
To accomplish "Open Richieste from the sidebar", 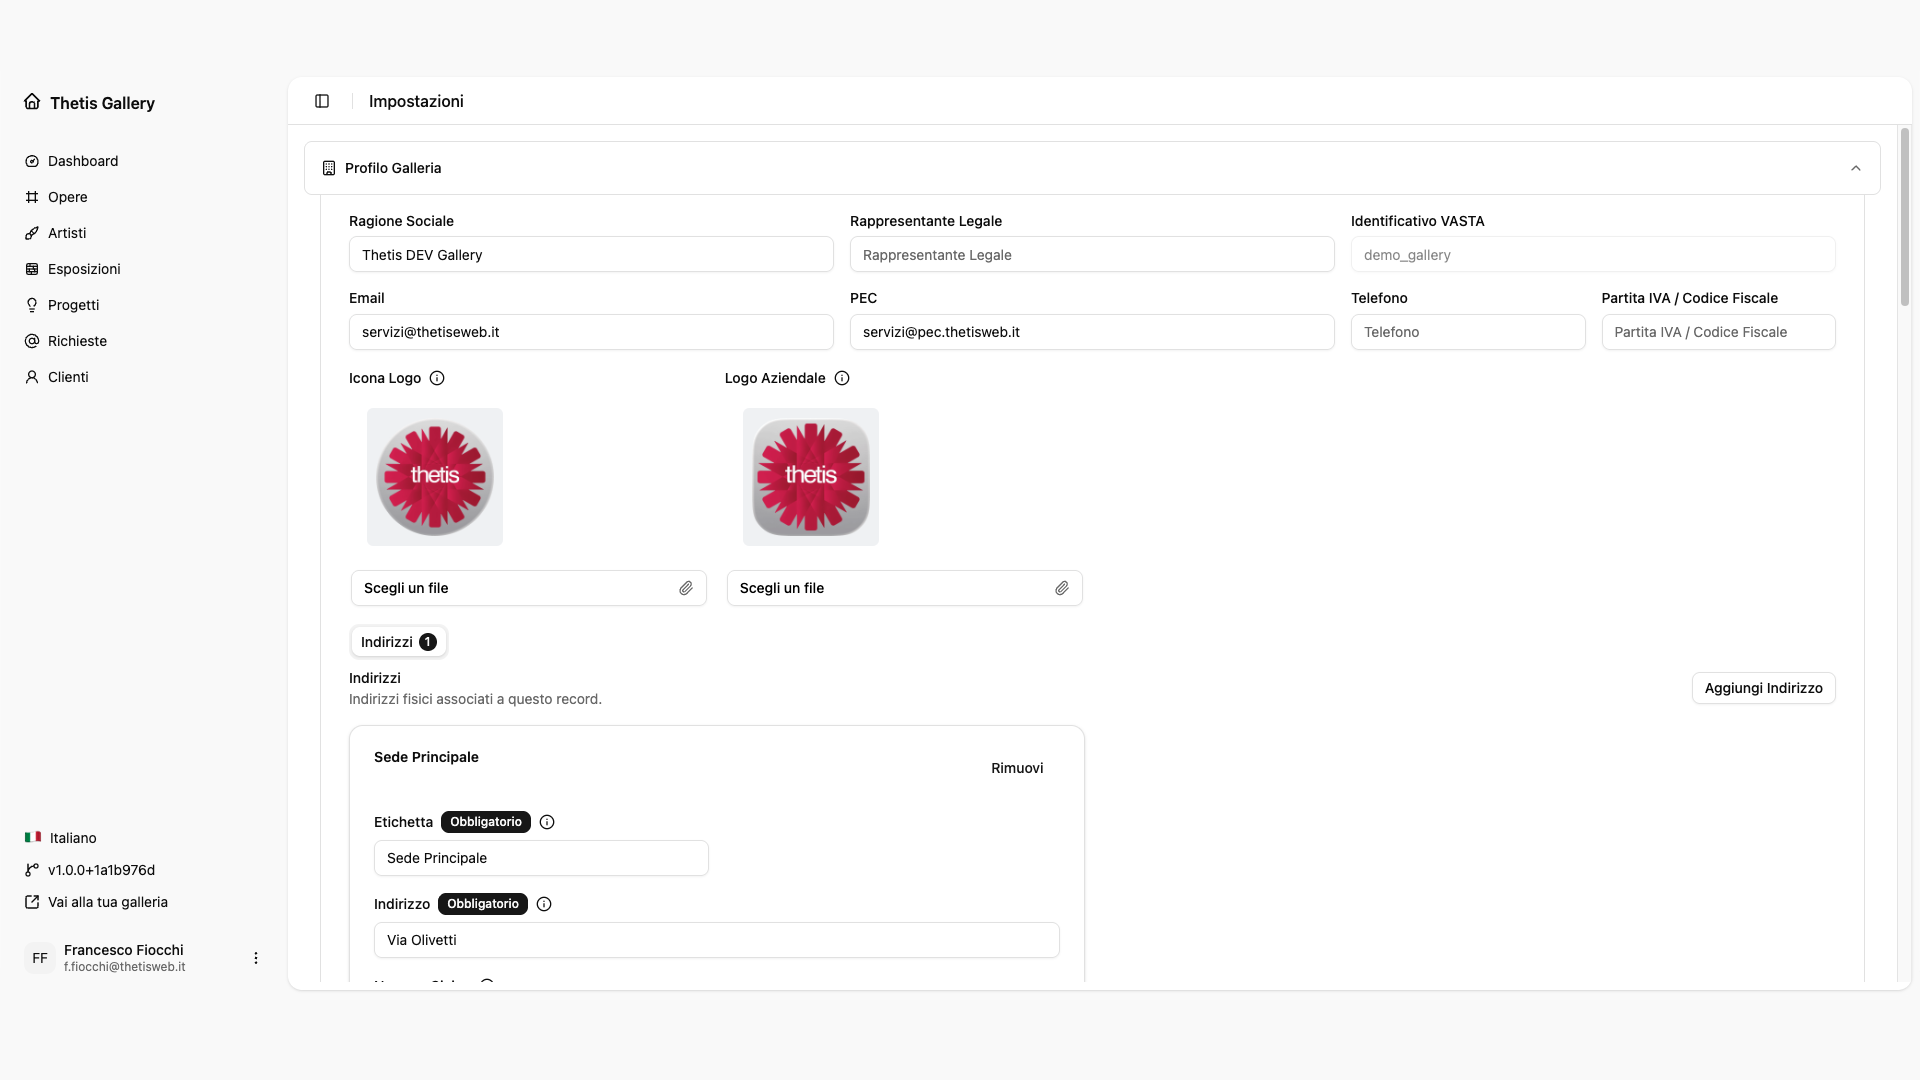I will (x=143, y=341).
